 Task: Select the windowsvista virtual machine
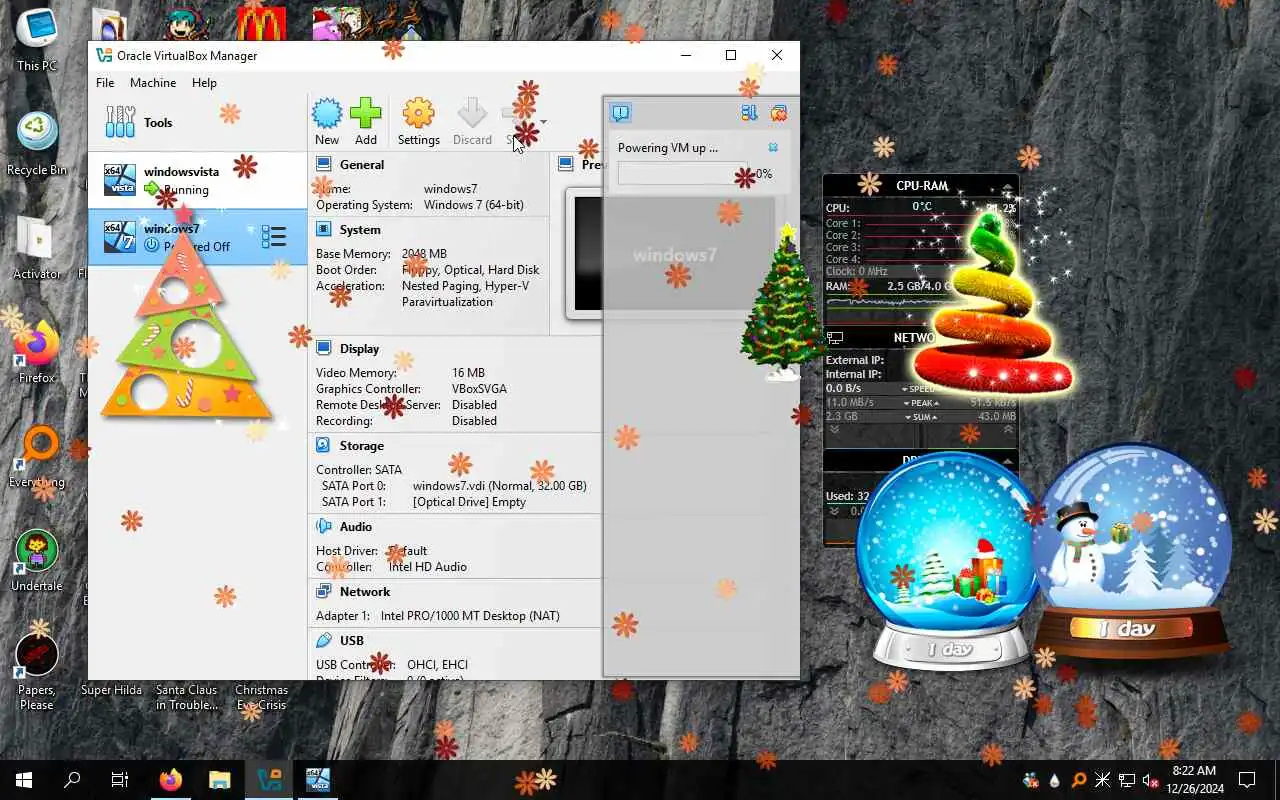pyautogui.click(x=196, y=180)
